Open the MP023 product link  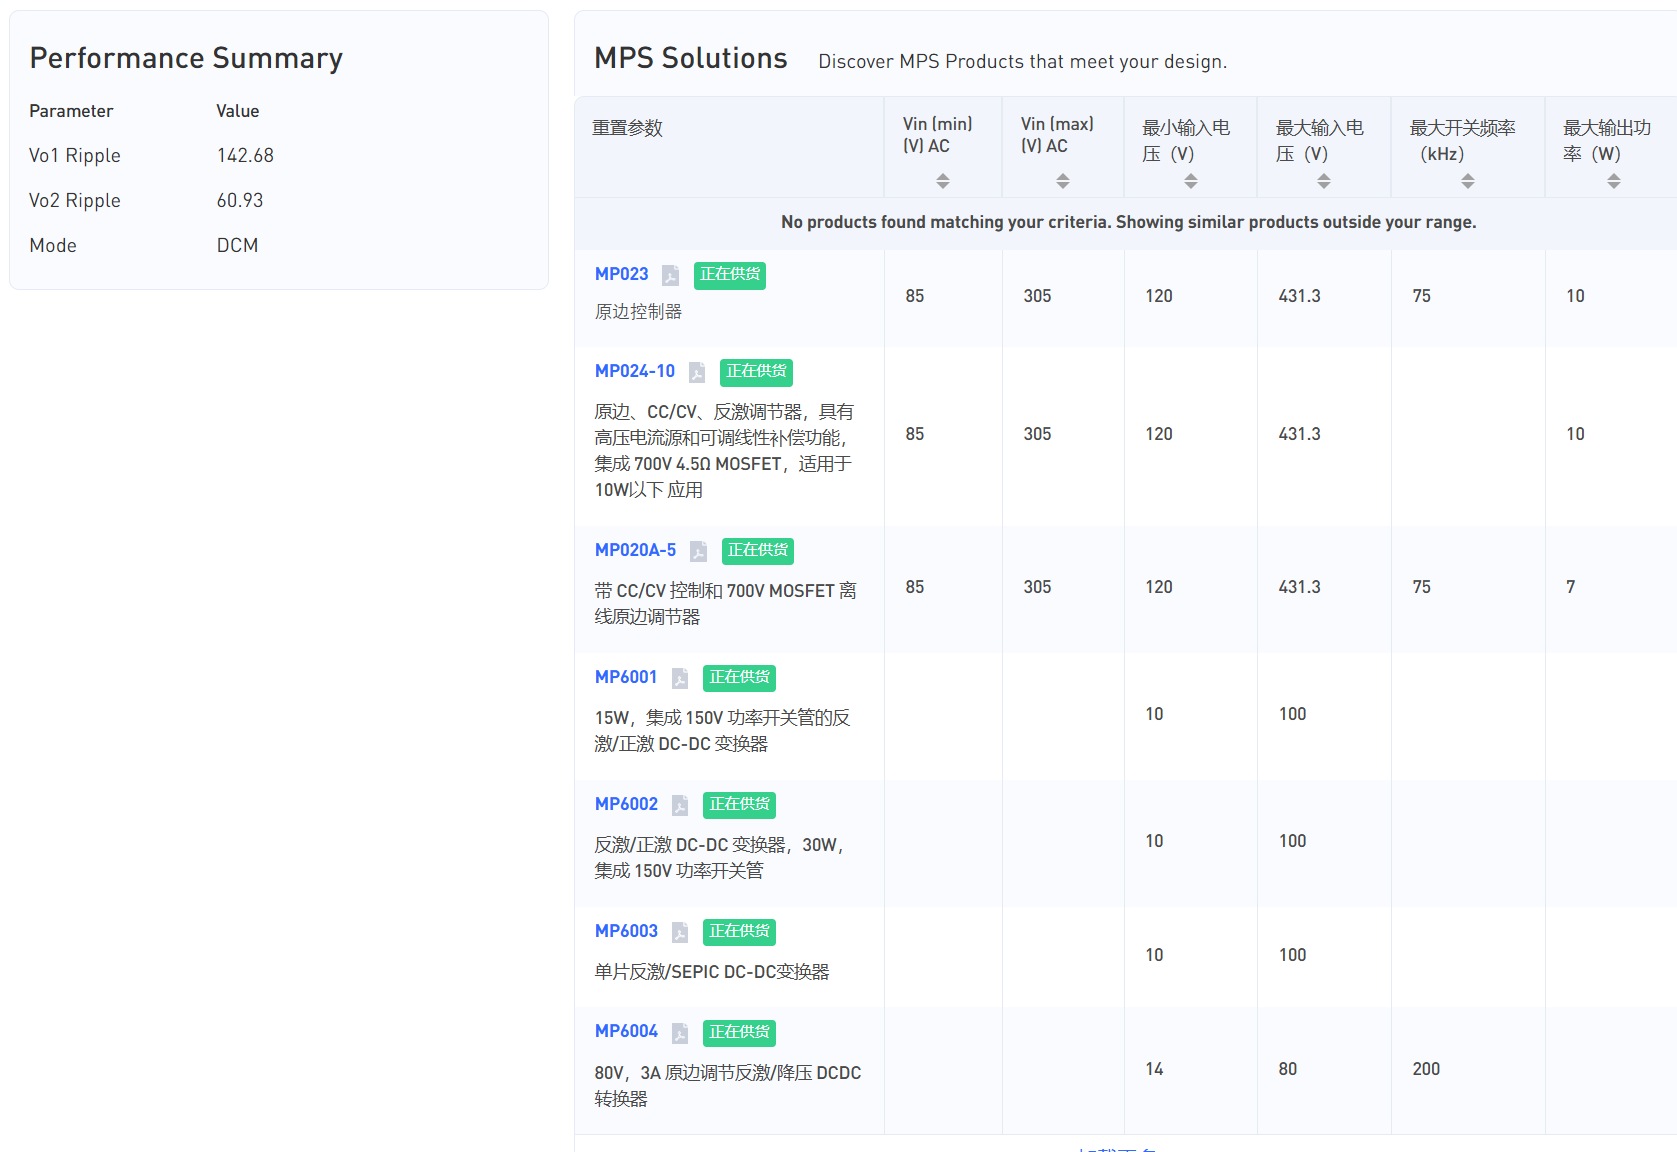tap(621, 274)
